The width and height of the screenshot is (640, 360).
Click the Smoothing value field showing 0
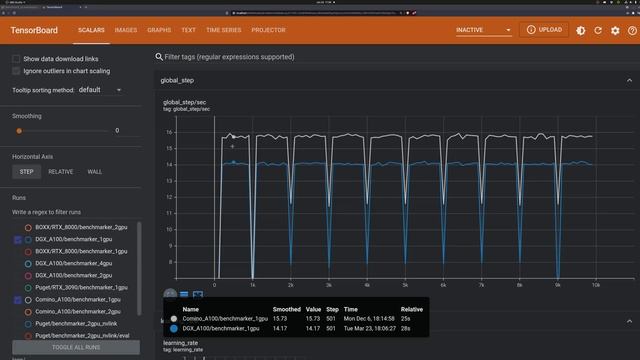point(117,131)
